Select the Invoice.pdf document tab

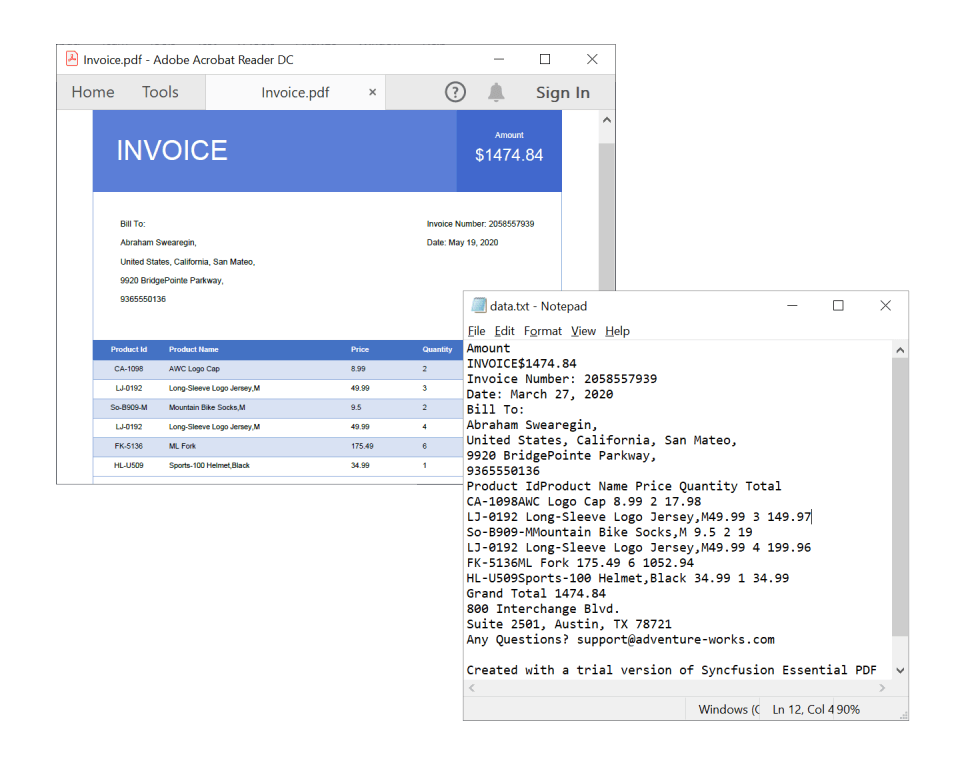[295, 92]
